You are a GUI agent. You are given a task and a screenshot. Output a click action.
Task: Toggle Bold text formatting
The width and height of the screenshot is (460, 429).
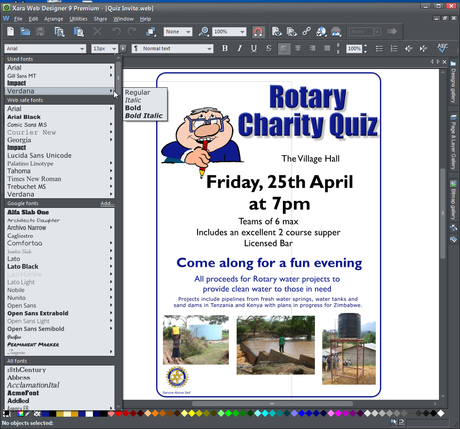point(225,49)
